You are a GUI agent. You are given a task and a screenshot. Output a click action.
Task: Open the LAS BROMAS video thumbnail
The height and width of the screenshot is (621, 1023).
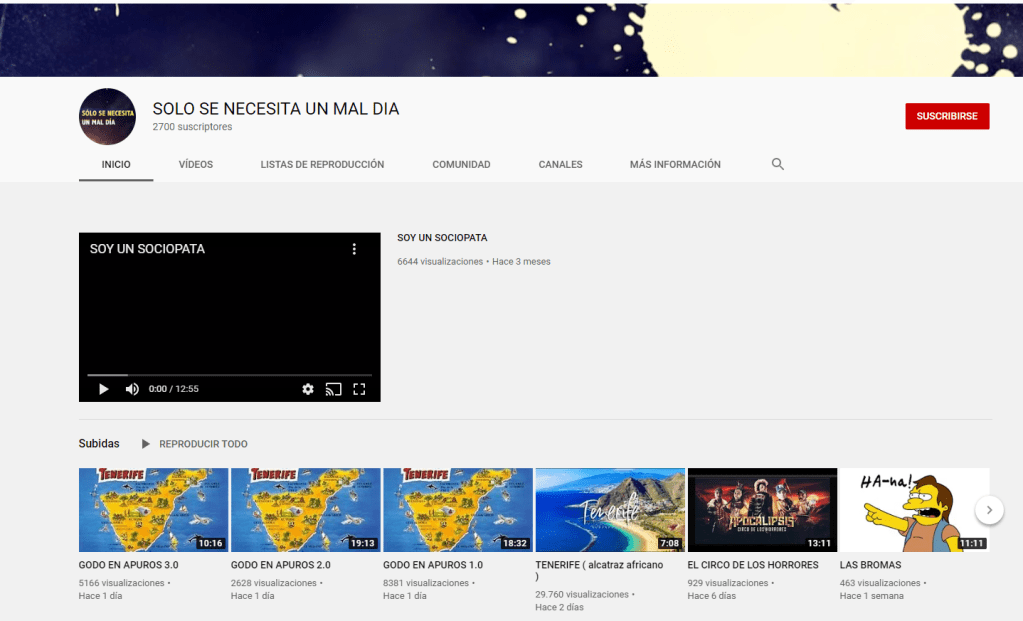914,510
